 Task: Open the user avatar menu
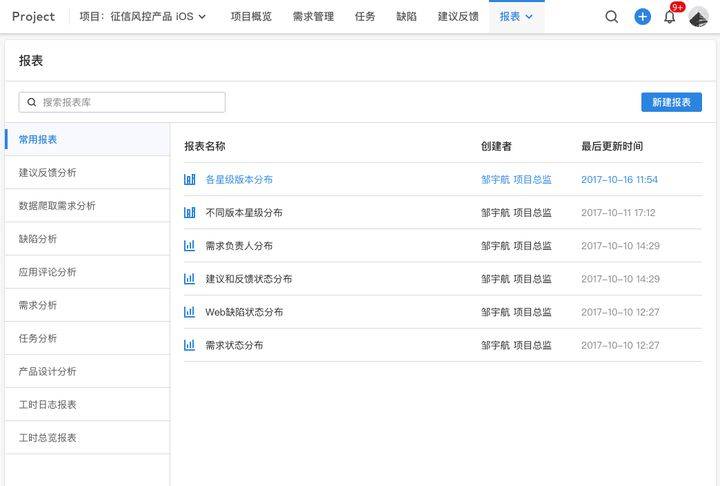pos(698,17)
